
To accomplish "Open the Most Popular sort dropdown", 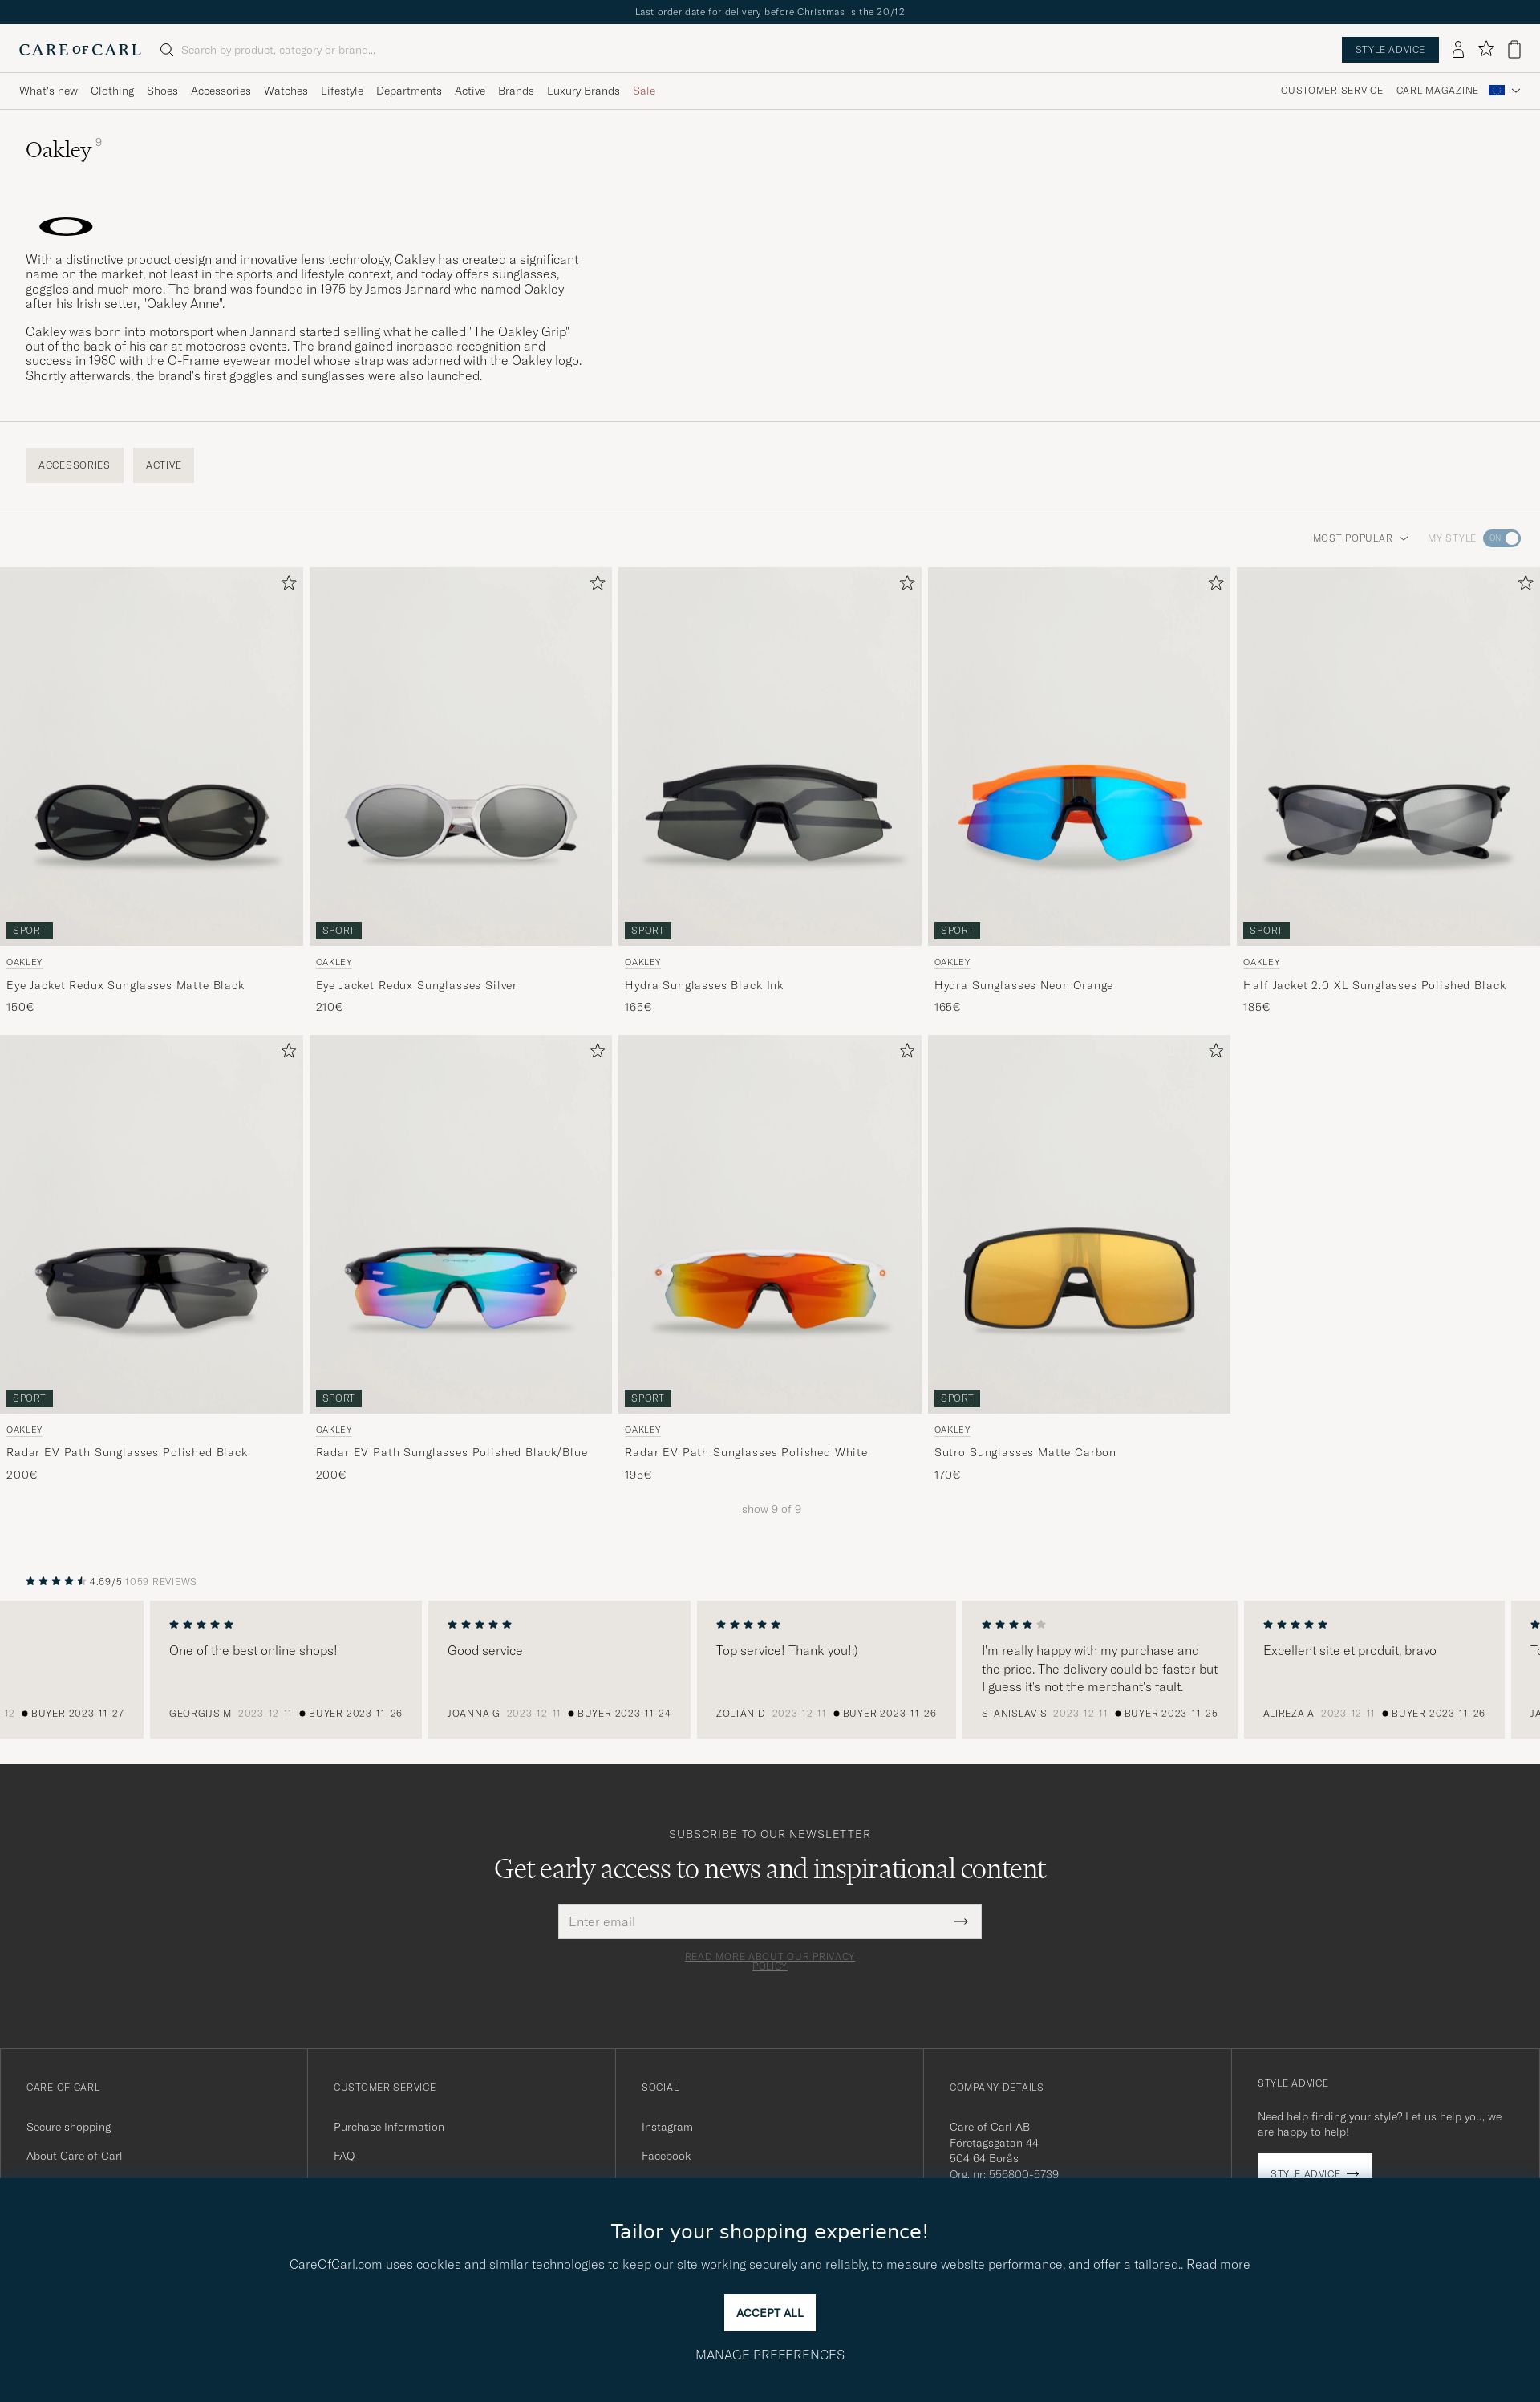I will click(x=1360, y=538).
